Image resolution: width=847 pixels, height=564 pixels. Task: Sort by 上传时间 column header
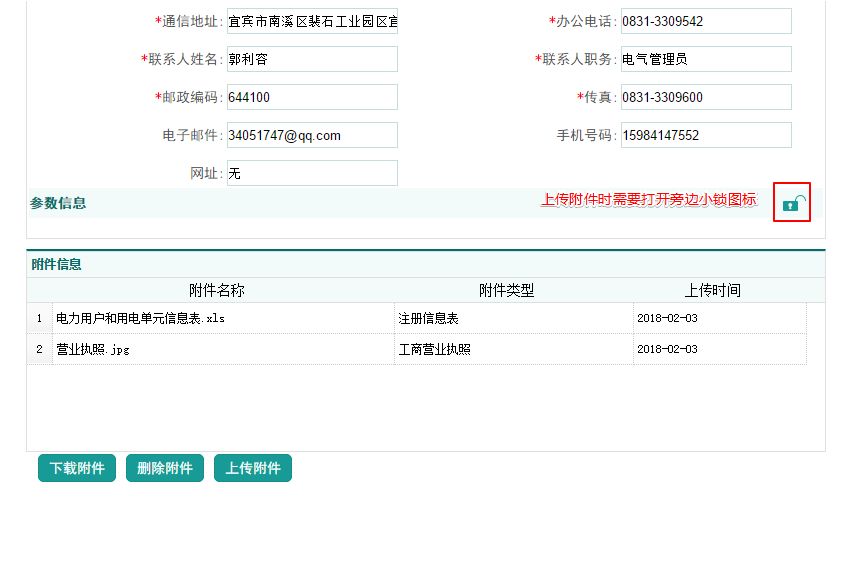pyautogui.click(x=712, y=291)
